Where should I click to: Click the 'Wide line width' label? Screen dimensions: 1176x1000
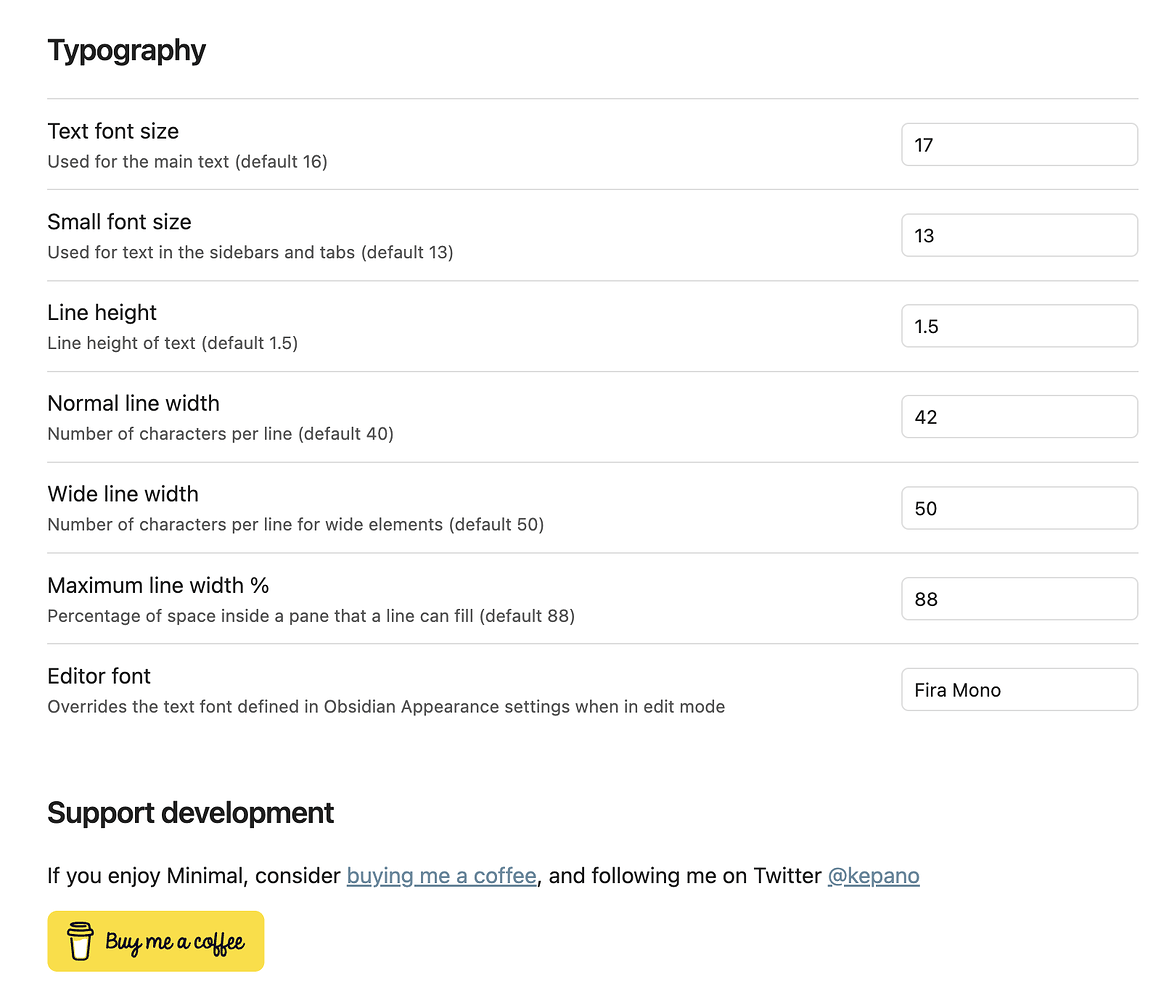[x=123, y=494]
